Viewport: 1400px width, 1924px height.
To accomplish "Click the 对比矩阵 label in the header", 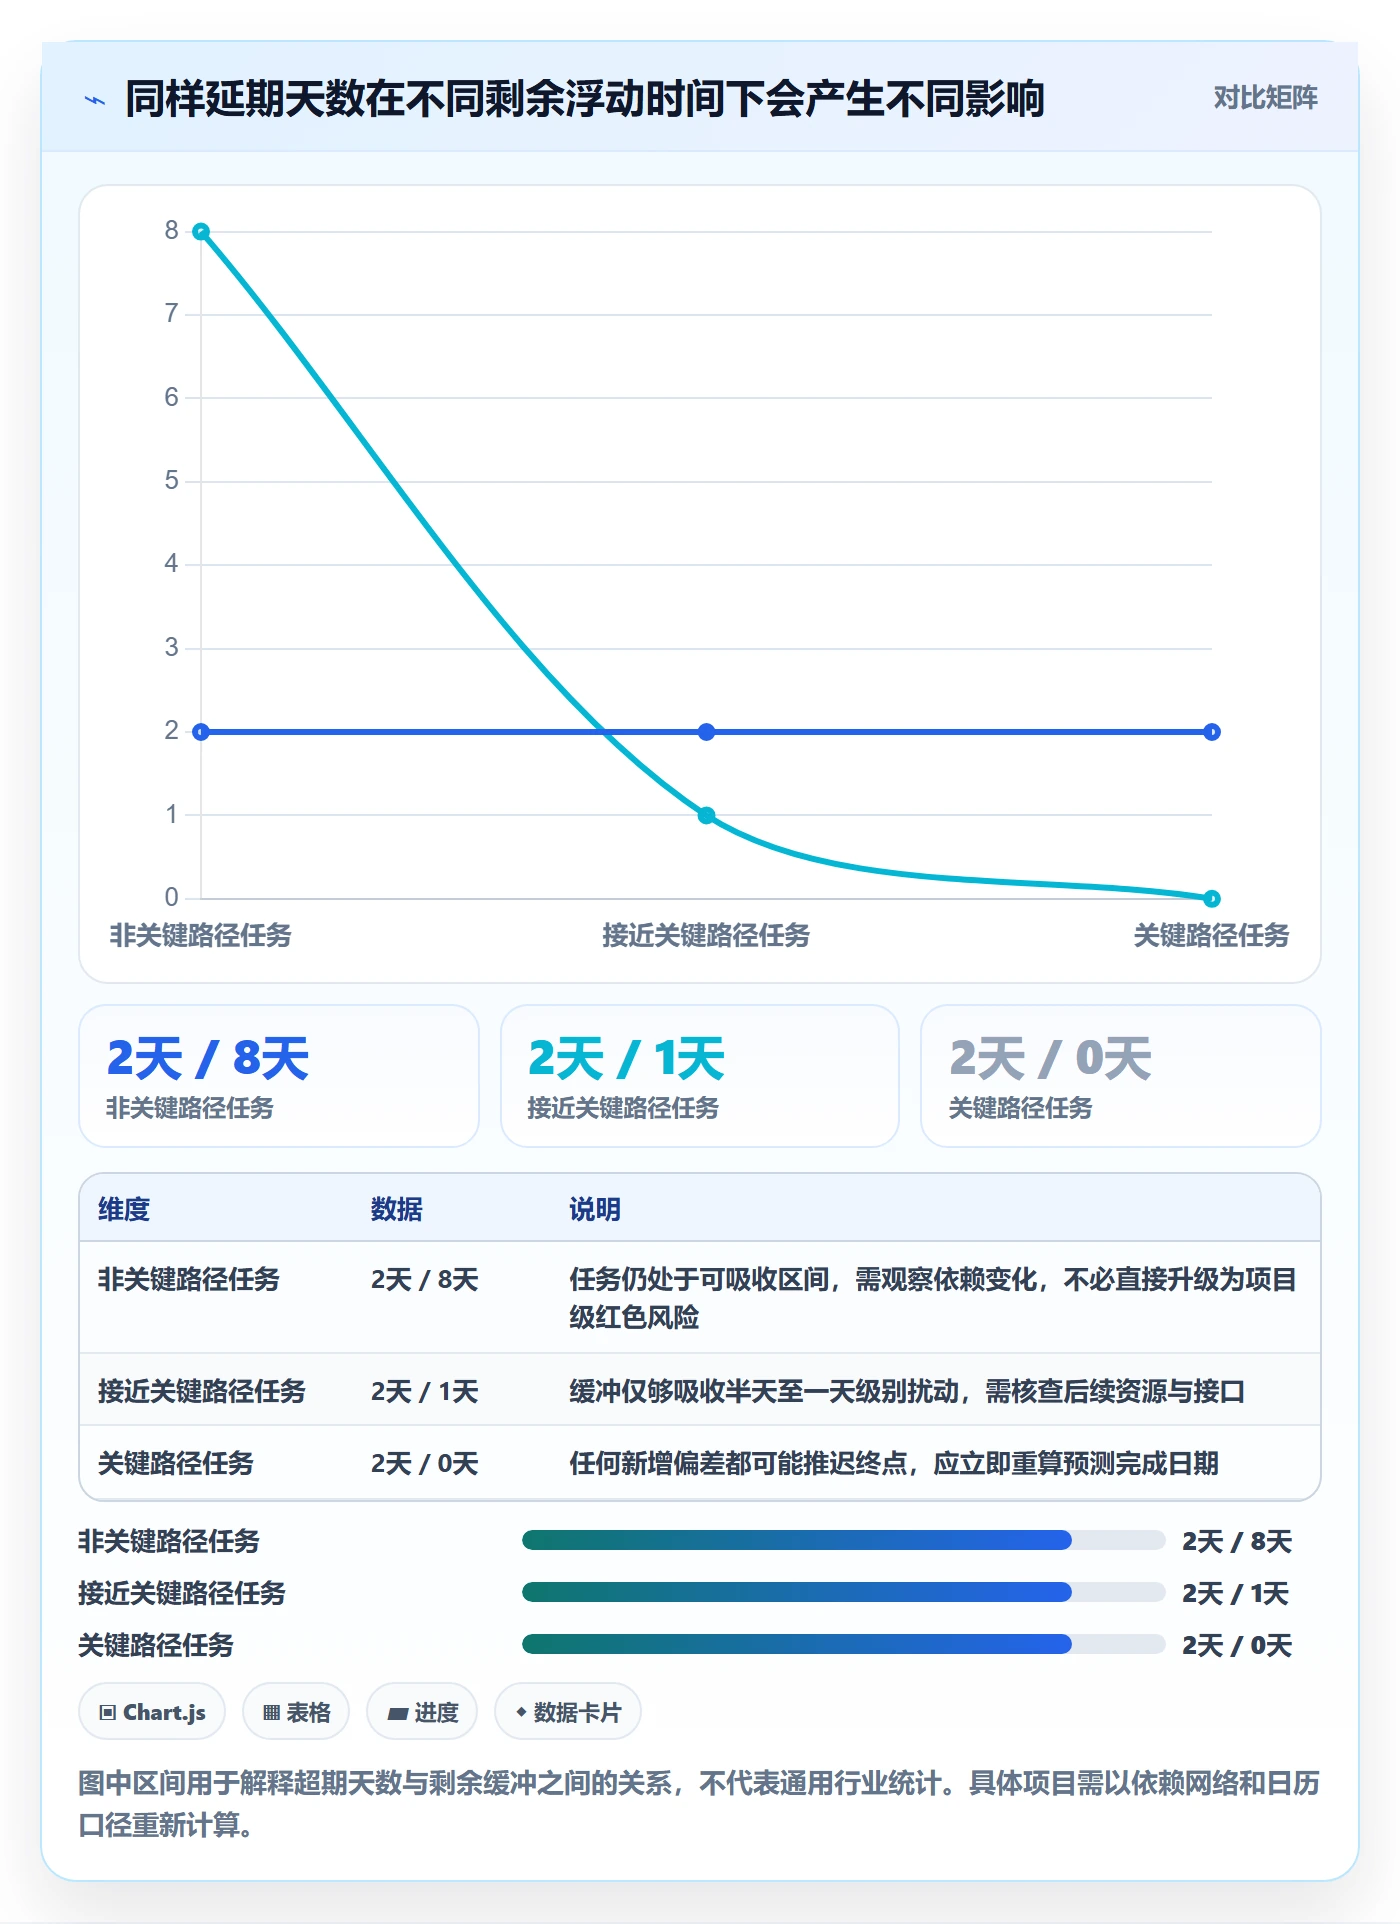I will 1265,98.
